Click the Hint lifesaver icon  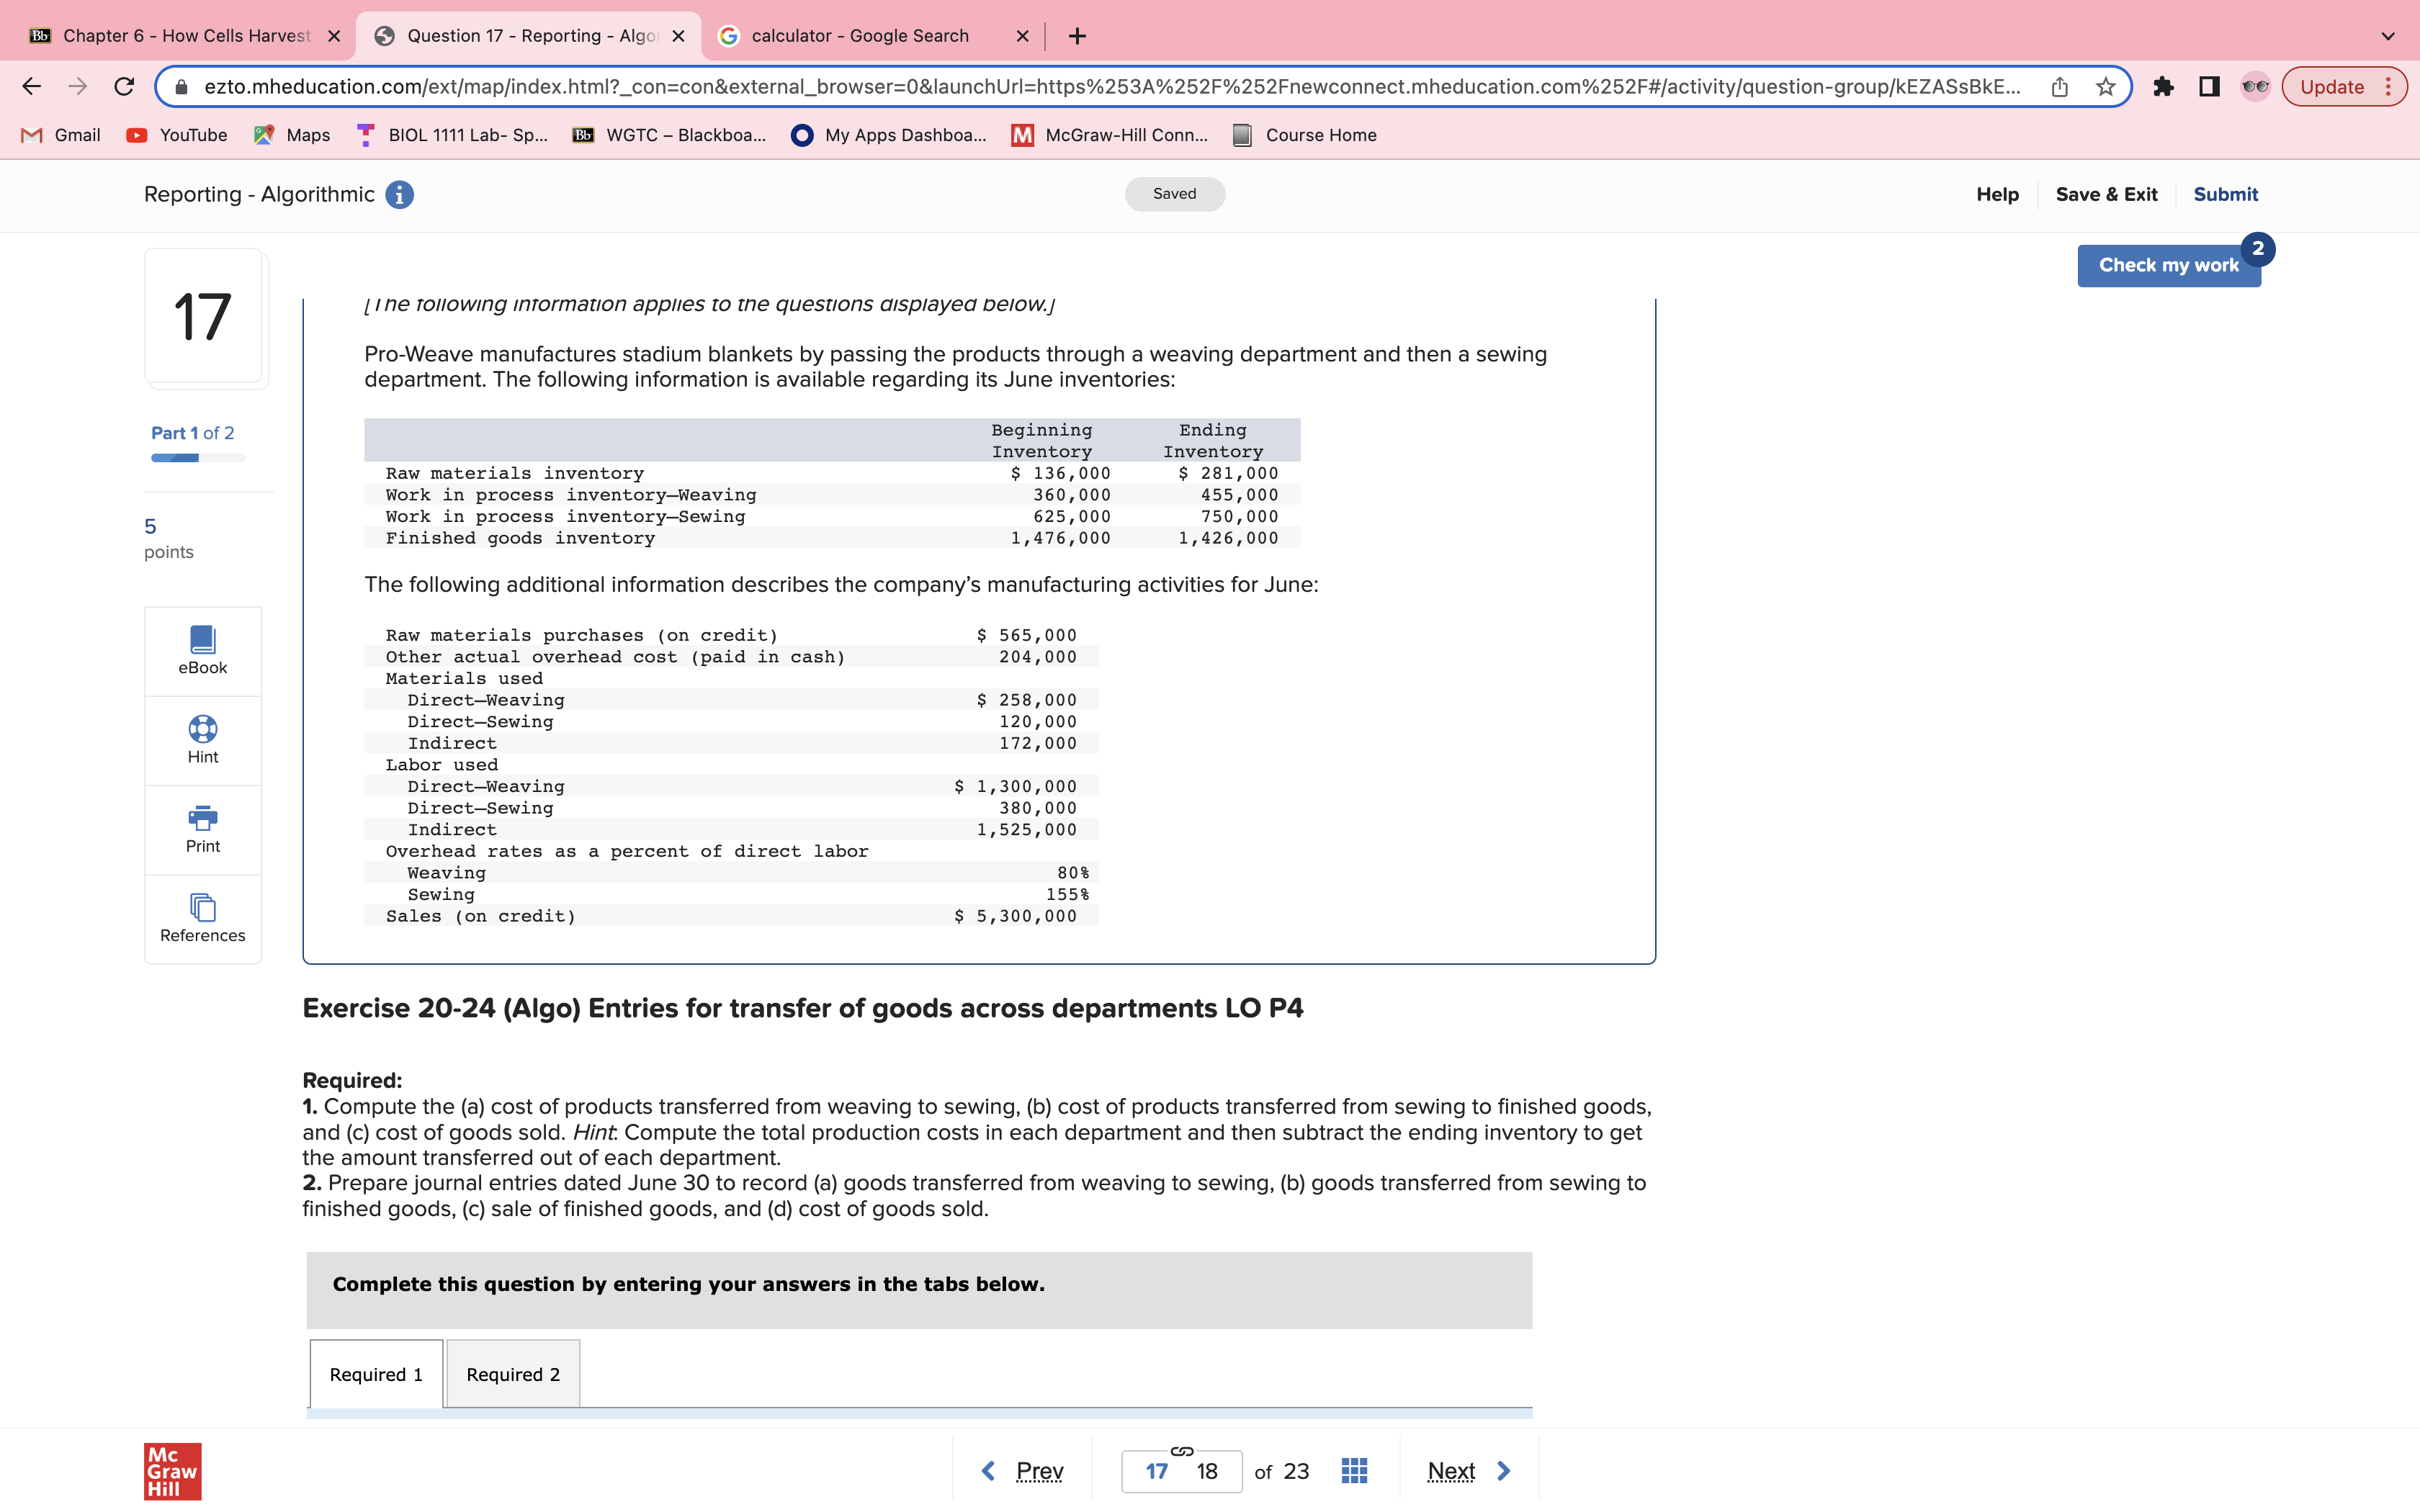[x=202, y=729]
